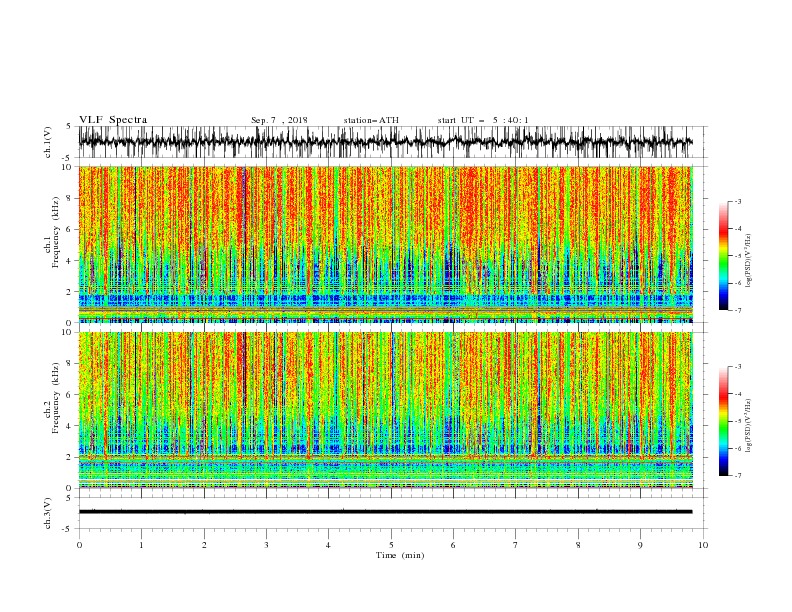Click the flat ch.3 voltage trace

point(385,512)
